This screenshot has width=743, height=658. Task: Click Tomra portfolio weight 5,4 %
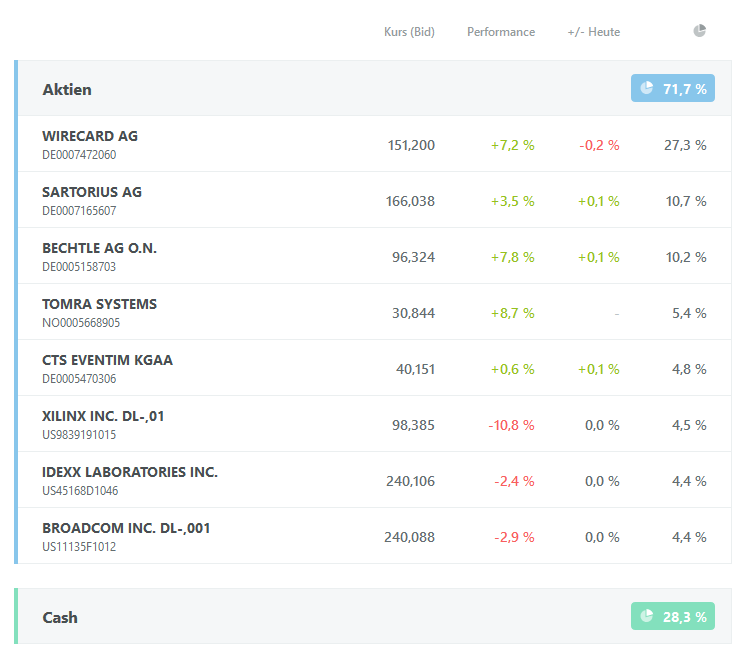689,313
